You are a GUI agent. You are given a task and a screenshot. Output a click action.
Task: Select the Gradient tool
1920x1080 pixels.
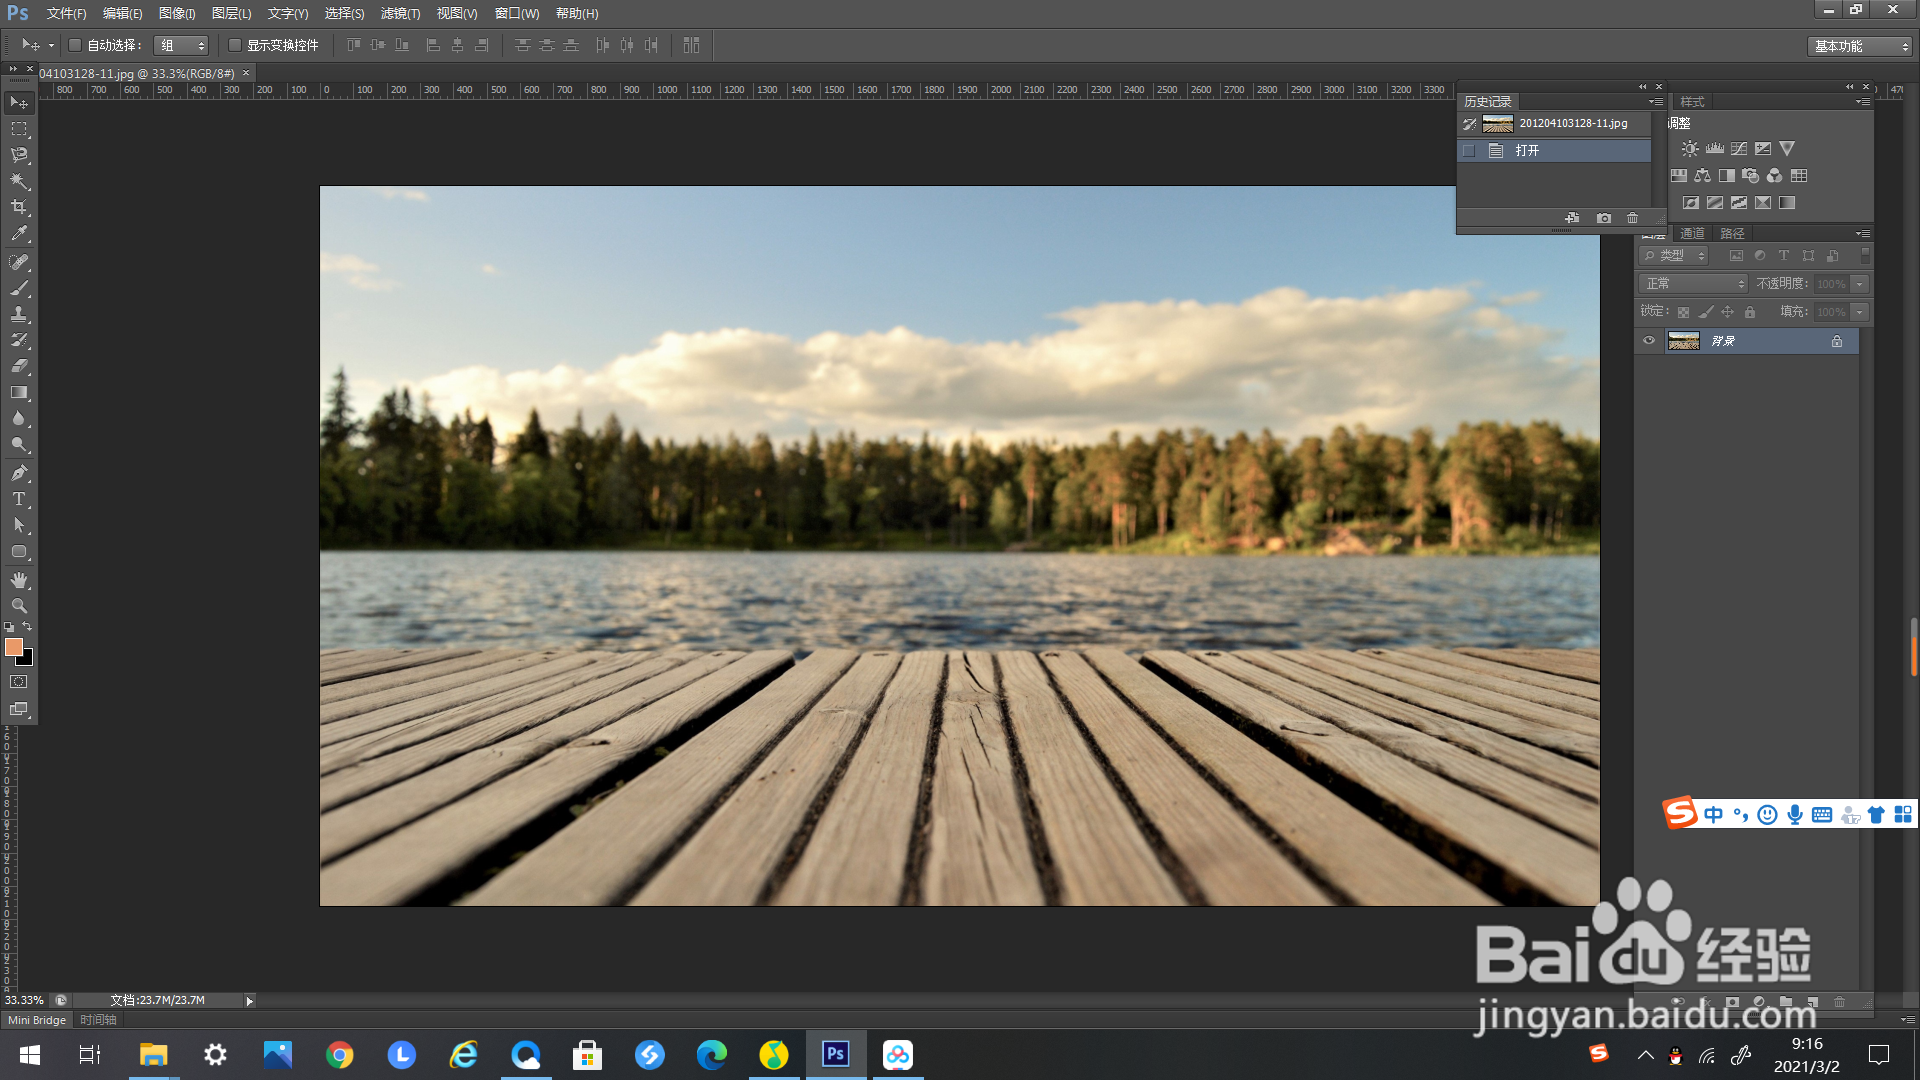pyautogui.click(x=19, y=393)
